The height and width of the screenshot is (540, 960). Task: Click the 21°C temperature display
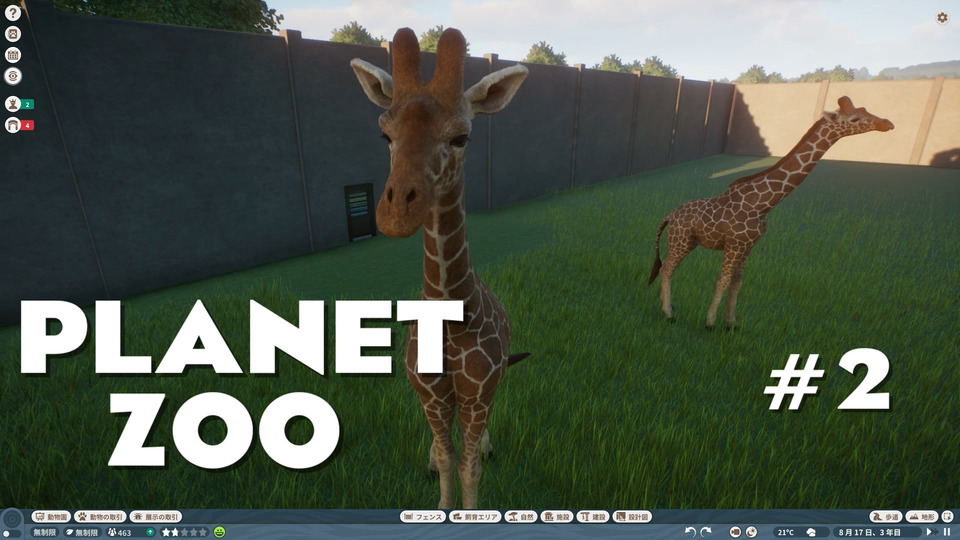coord(786,533)
